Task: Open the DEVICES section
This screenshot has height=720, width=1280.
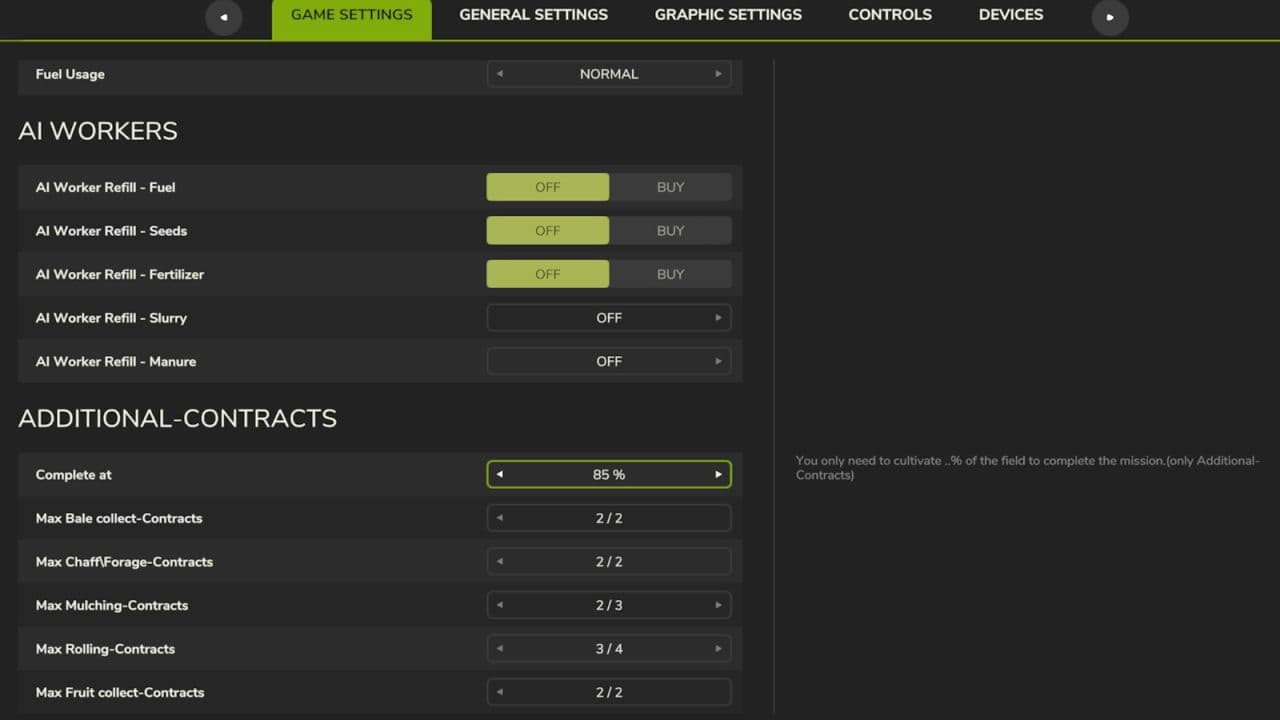Action: [1010, 14]
